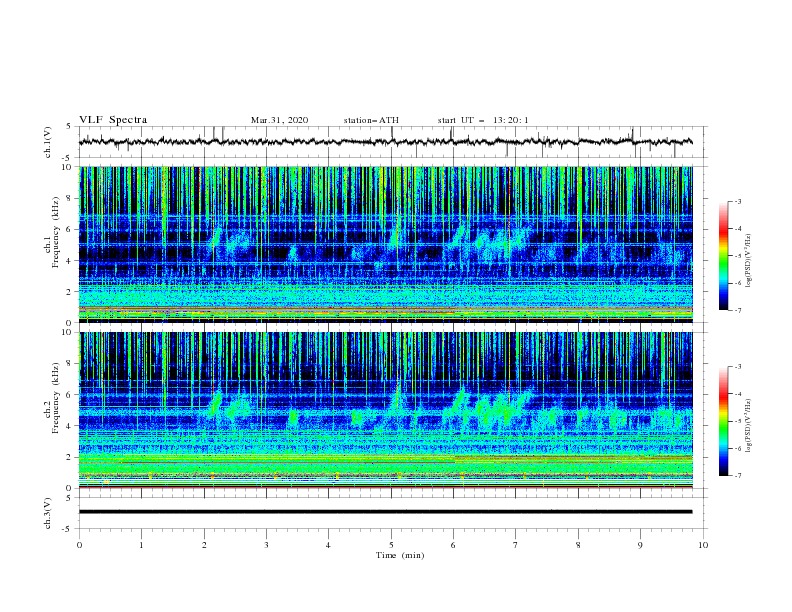Image resolution: width=792 pixels, height=612 pixels.
Task: Click the 'ch.3(V)' axis label
Action: tap(48, 514)
